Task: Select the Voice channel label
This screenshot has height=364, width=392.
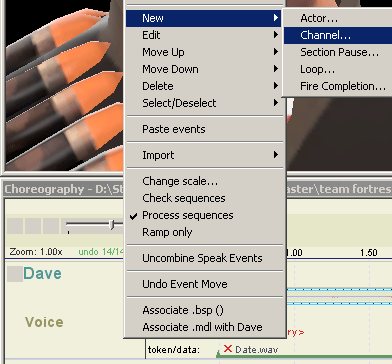Action: [44, 322]
